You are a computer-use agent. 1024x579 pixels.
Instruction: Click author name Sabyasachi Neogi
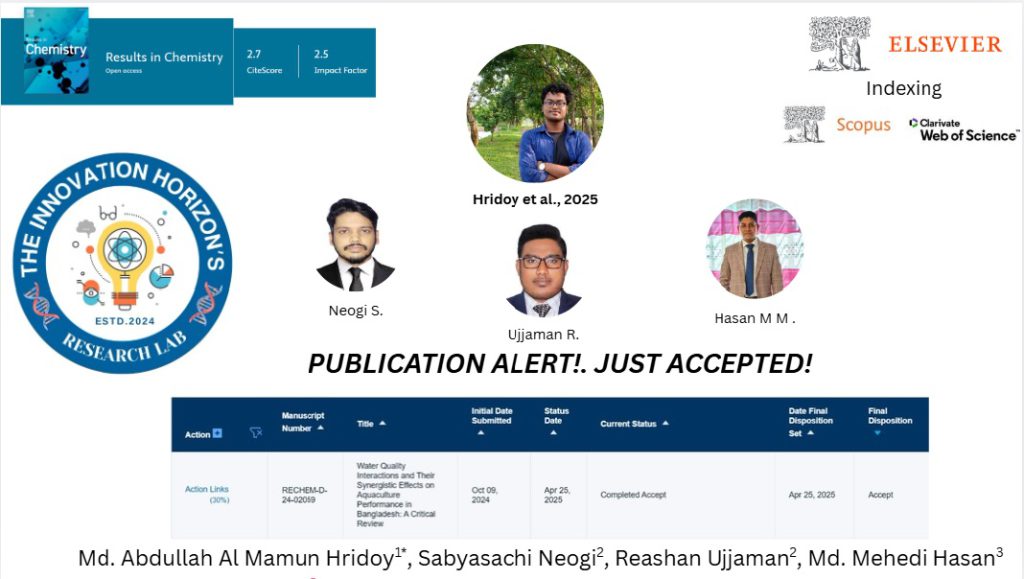(x=507, y=559)
